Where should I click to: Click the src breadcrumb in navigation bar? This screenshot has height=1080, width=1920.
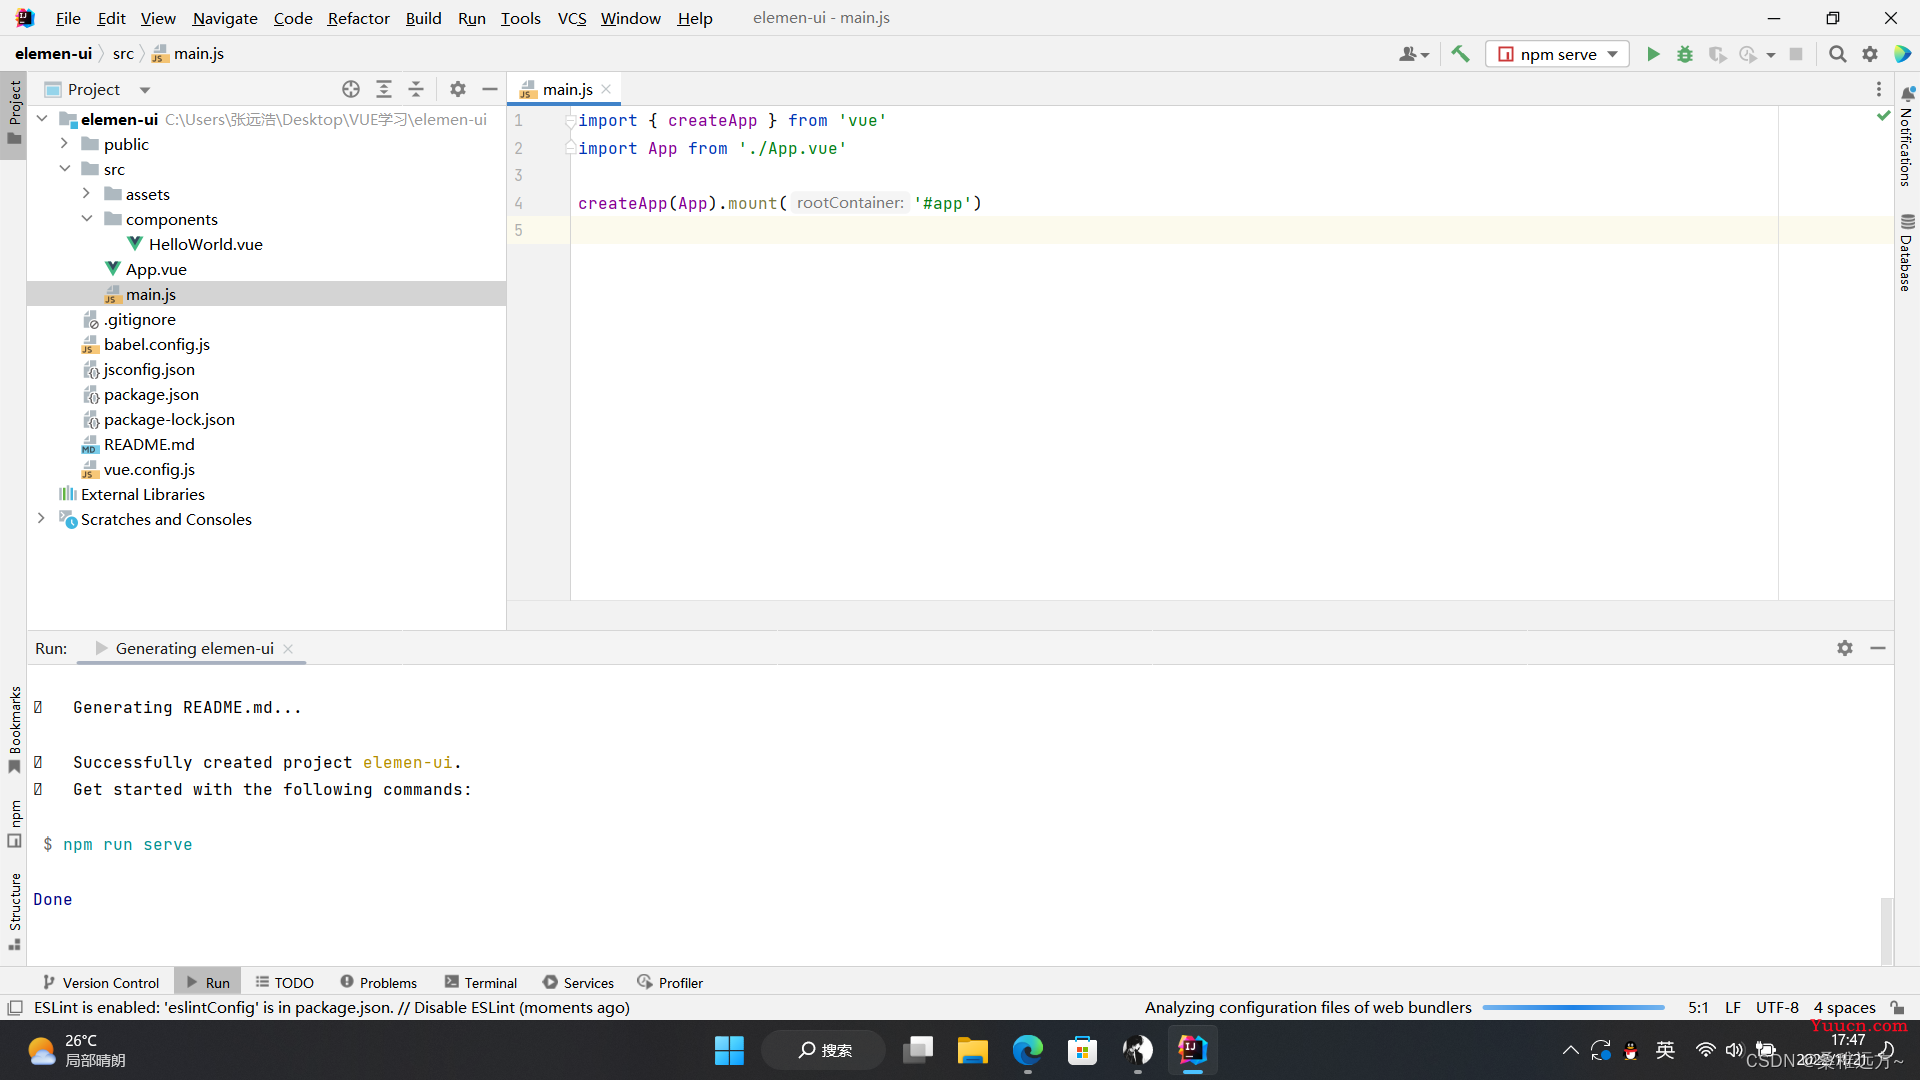[x=123, y=54]
